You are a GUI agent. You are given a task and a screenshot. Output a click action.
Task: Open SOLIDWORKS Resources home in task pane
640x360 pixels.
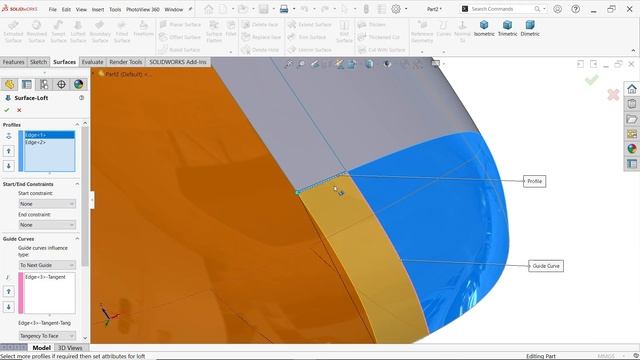click(x=632, y=89)
